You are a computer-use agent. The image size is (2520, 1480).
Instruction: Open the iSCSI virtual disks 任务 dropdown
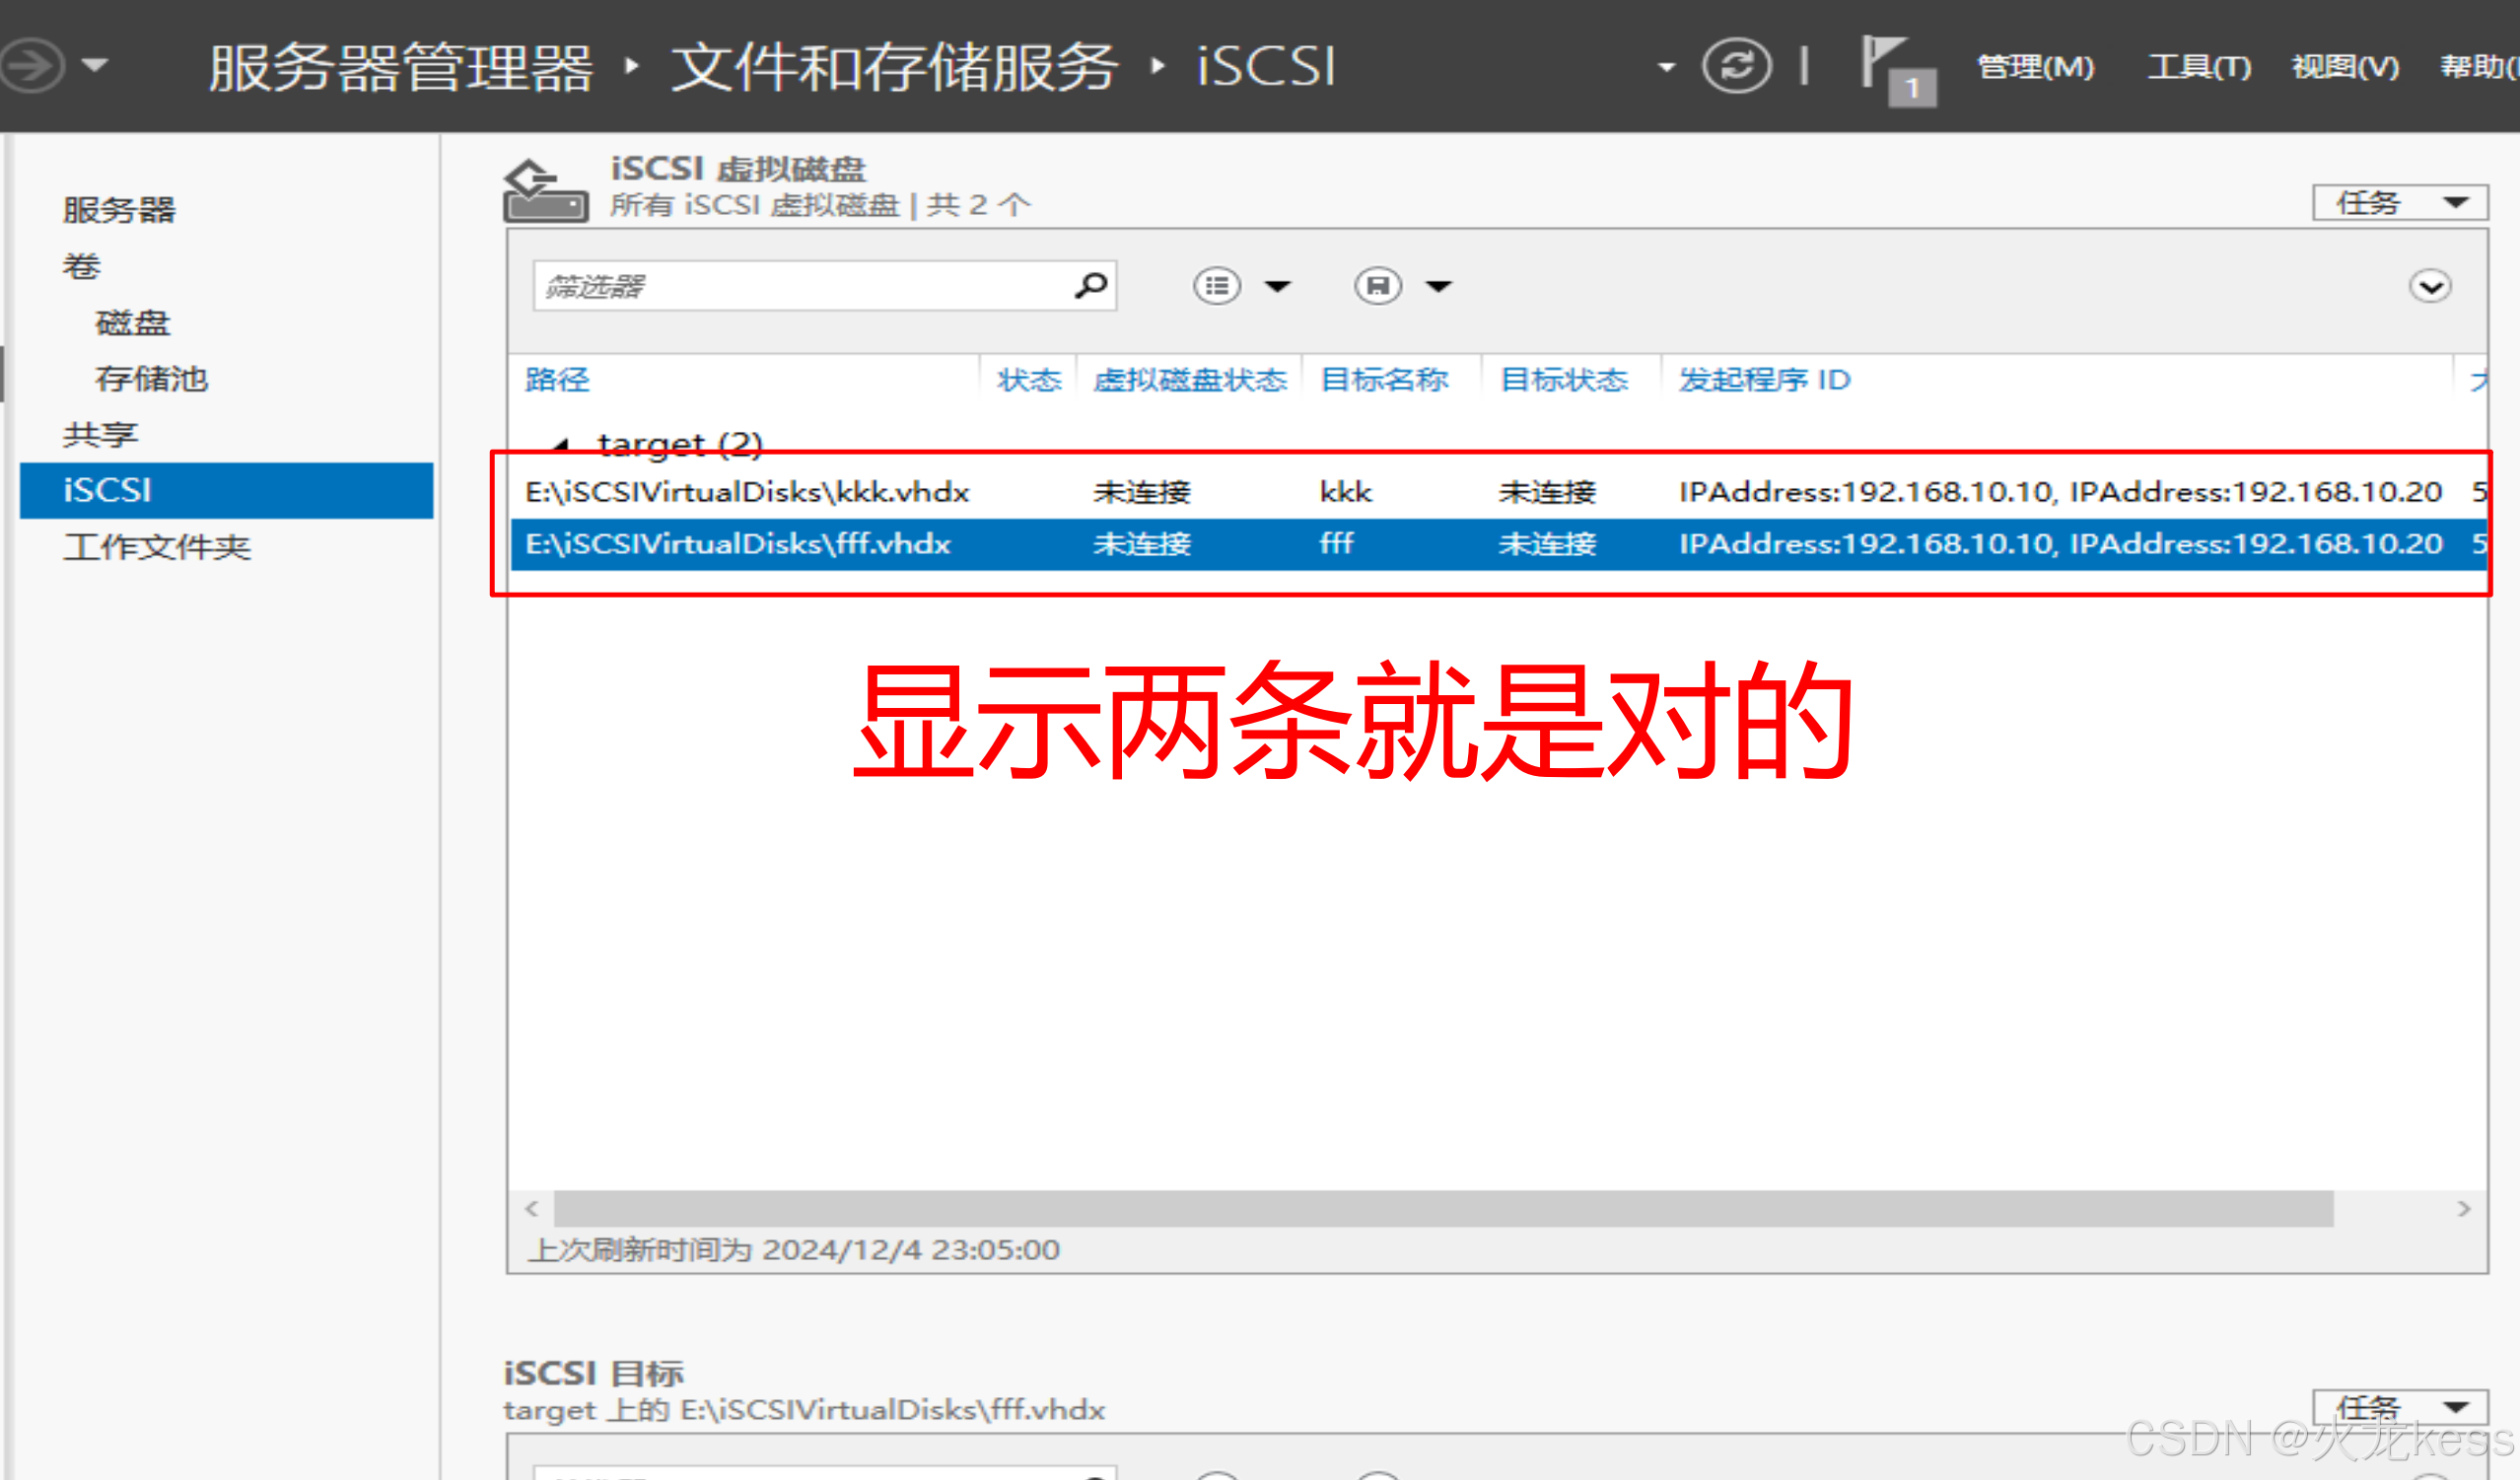[2399, 203]
